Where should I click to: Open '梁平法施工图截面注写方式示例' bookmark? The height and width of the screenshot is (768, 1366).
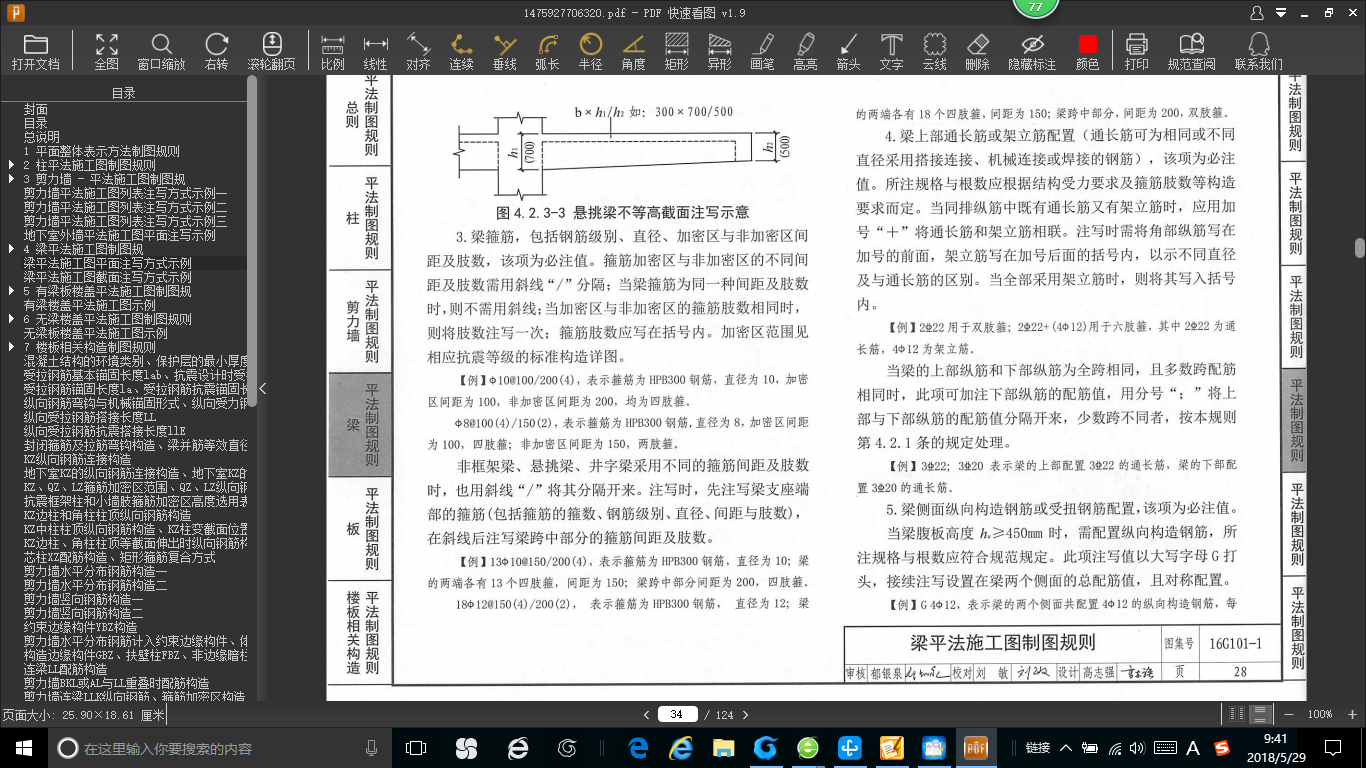(x=108, y=277)
